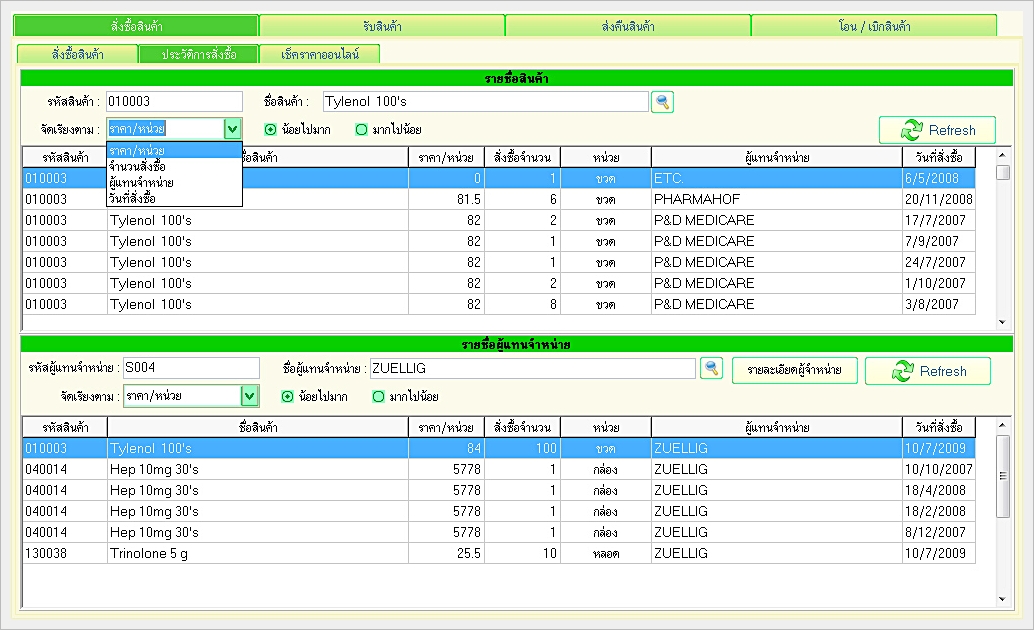Click the magnifier icon beside the ZUELLIG field
1034x630 pixels.
tap(712, 369)
